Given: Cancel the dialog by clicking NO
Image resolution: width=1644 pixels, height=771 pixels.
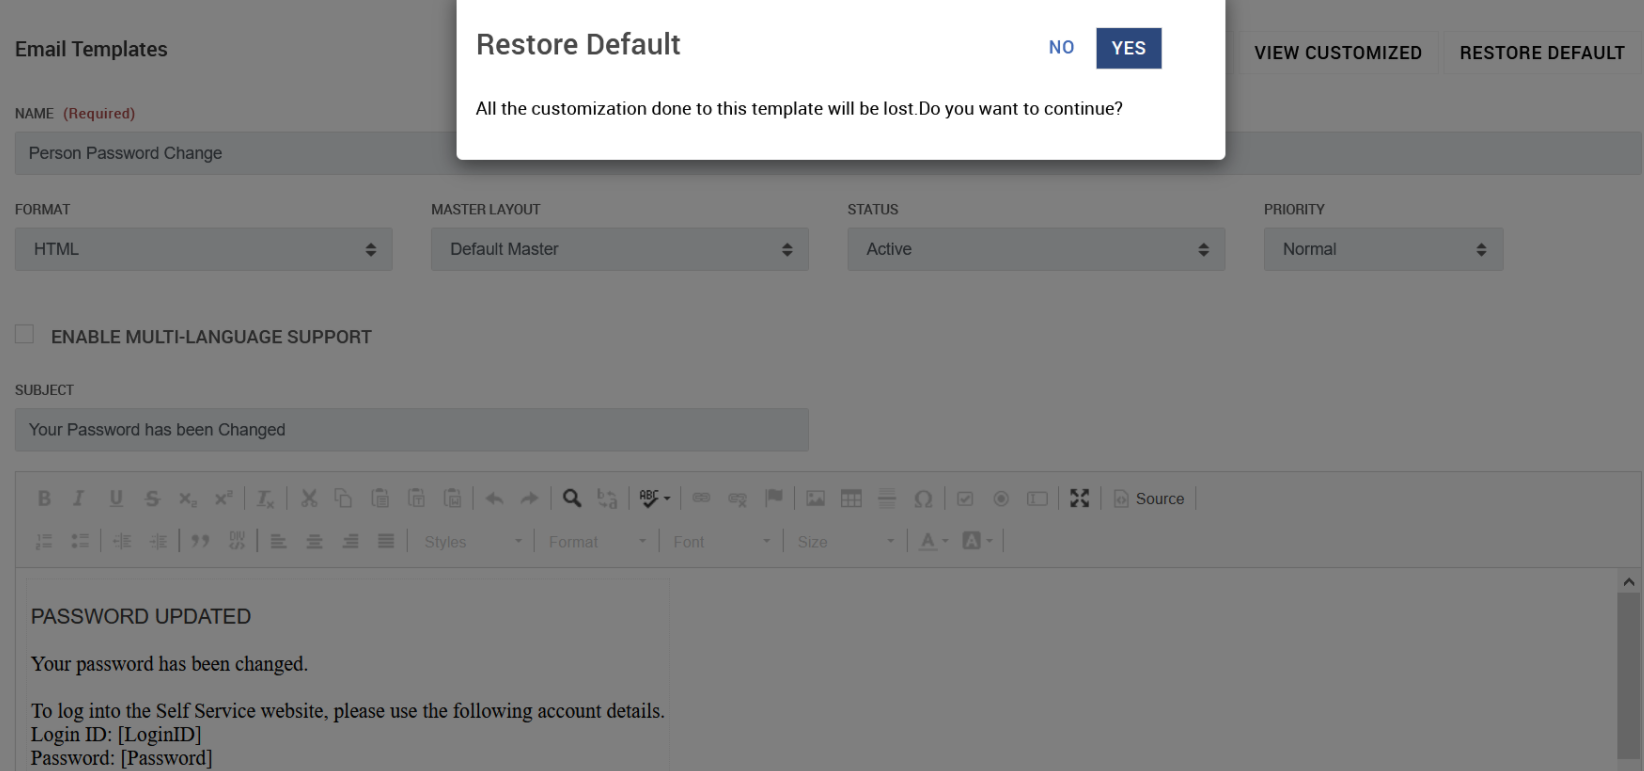Looking at the screenshot, I should click(x=1061, y=48).
